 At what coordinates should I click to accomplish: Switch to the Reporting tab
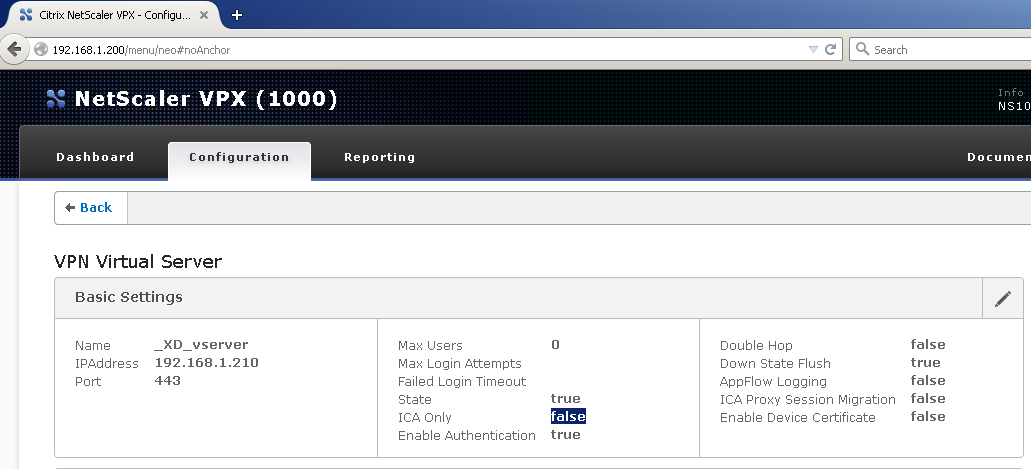coord(379,157)
